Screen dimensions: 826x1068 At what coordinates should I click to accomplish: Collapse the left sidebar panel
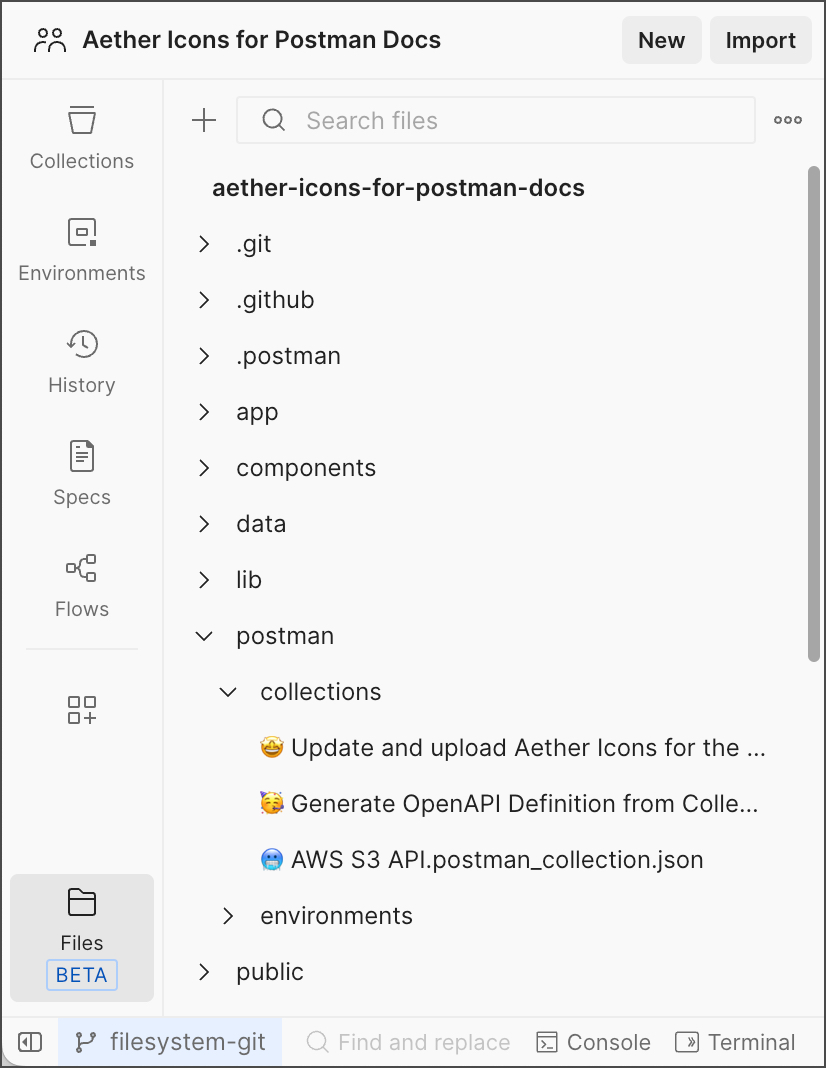coord(29,1042)
